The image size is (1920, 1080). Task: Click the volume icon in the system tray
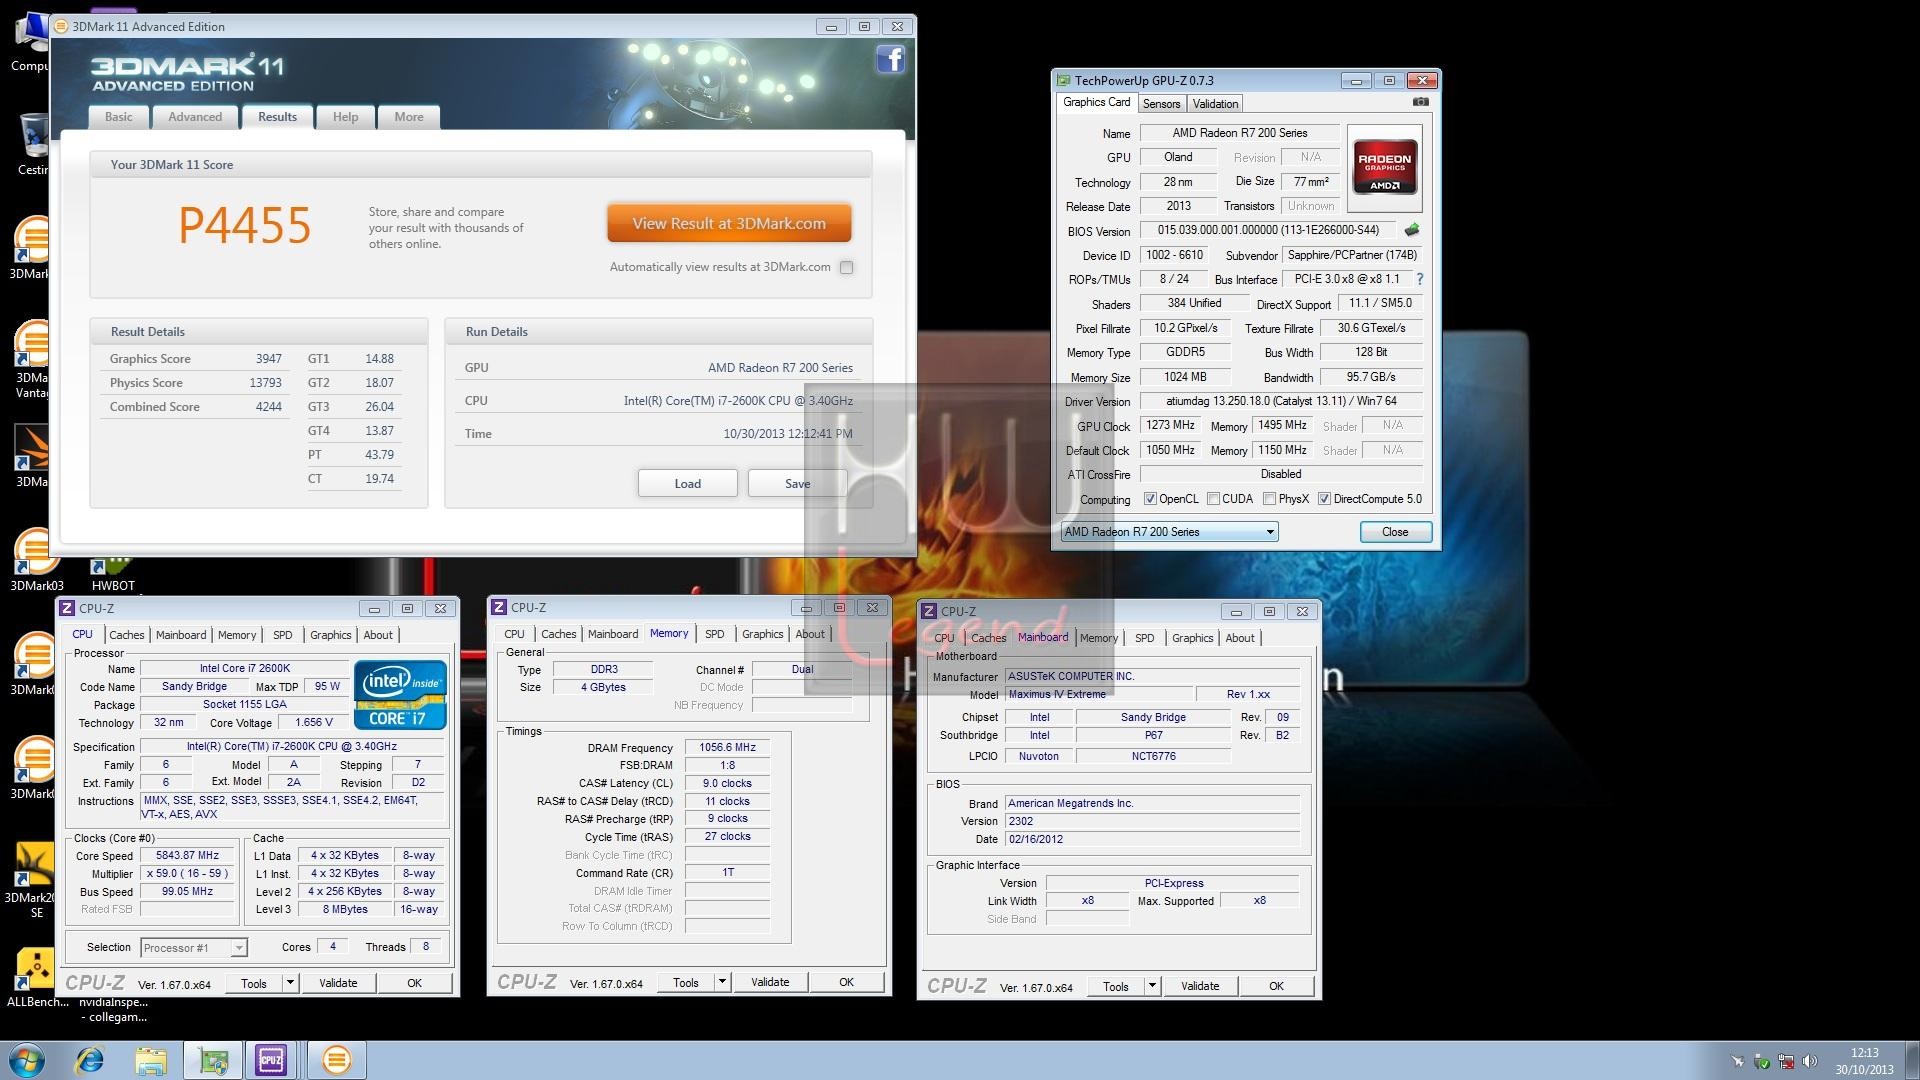(1810, 1061)
